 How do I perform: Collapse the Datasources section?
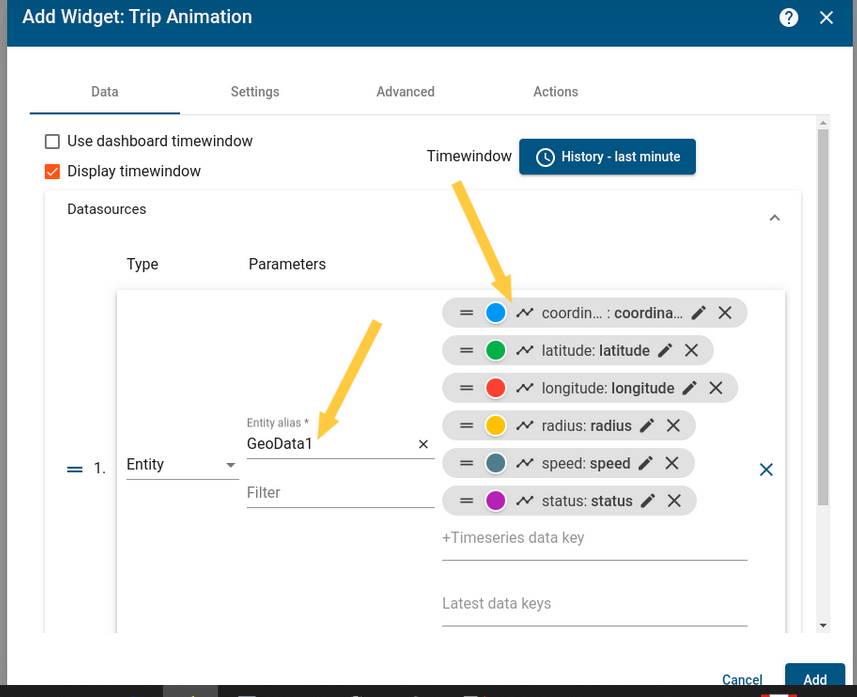(x=774, y=217)
